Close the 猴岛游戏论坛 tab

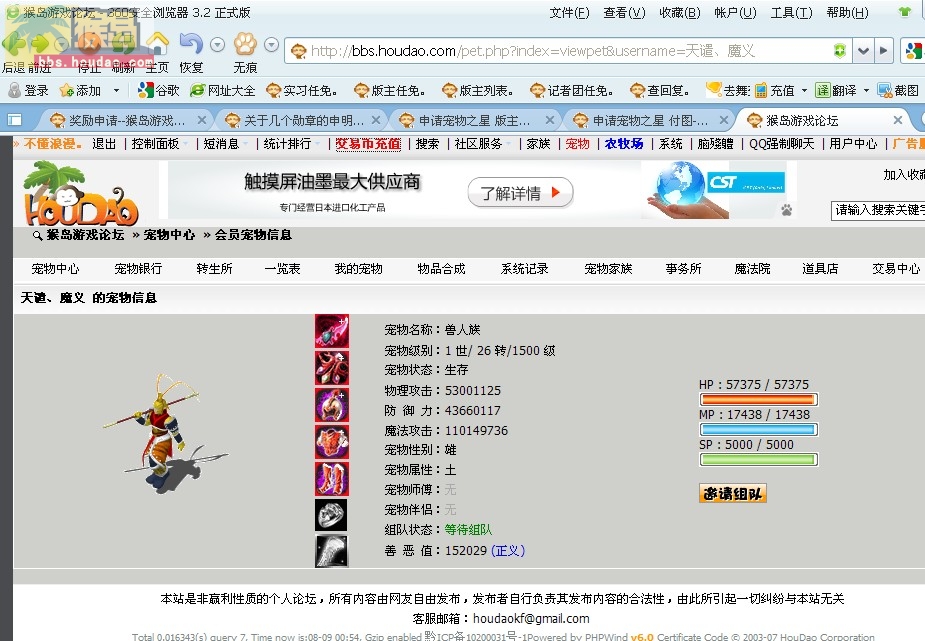(x=898, y=120)
